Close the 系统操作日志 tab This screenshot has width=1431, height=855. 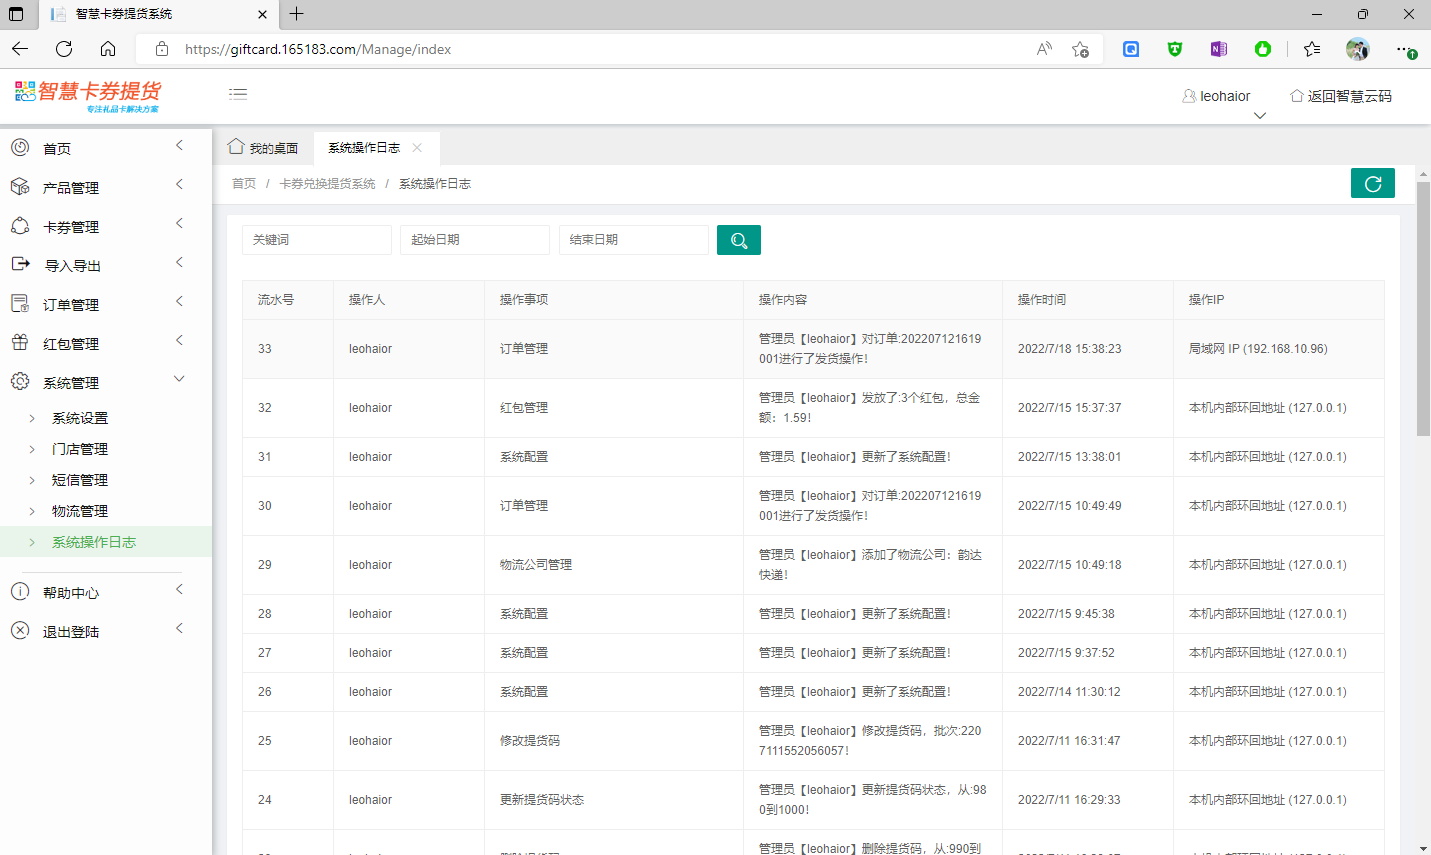tap(417, 148)
